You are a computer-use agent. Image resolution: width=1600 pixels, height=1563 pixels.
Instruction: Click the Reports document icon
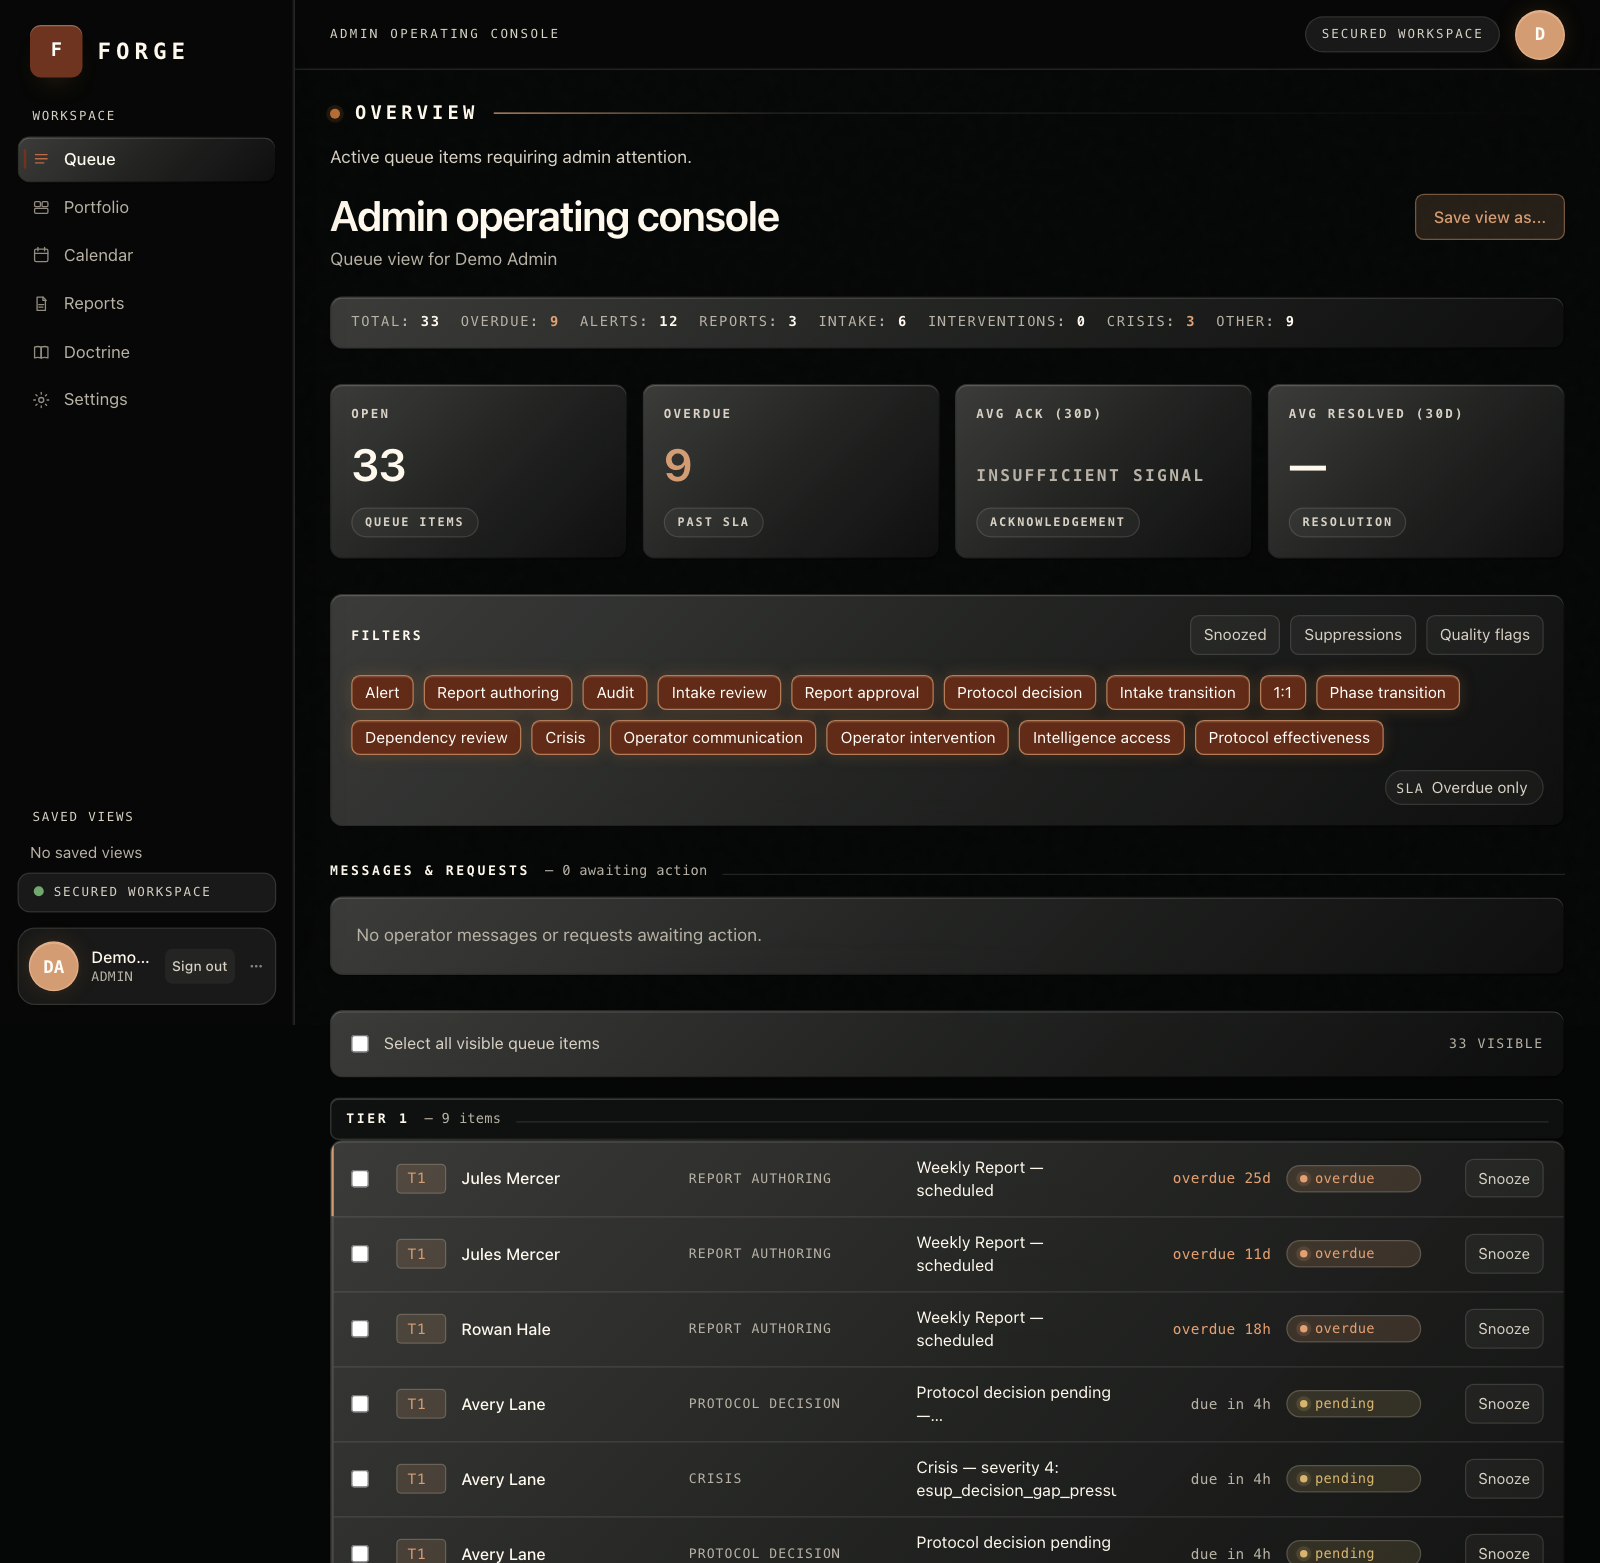(41, 303)
